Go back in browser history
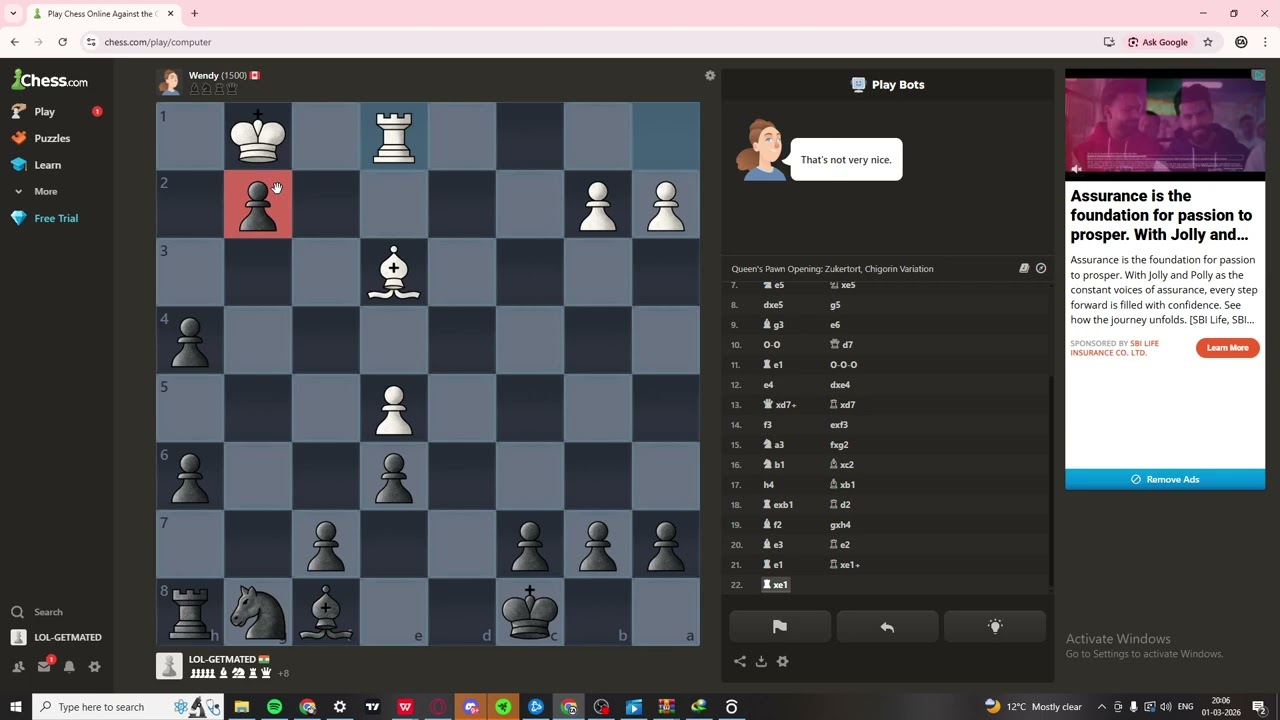1280x720 pixels. 14,42
